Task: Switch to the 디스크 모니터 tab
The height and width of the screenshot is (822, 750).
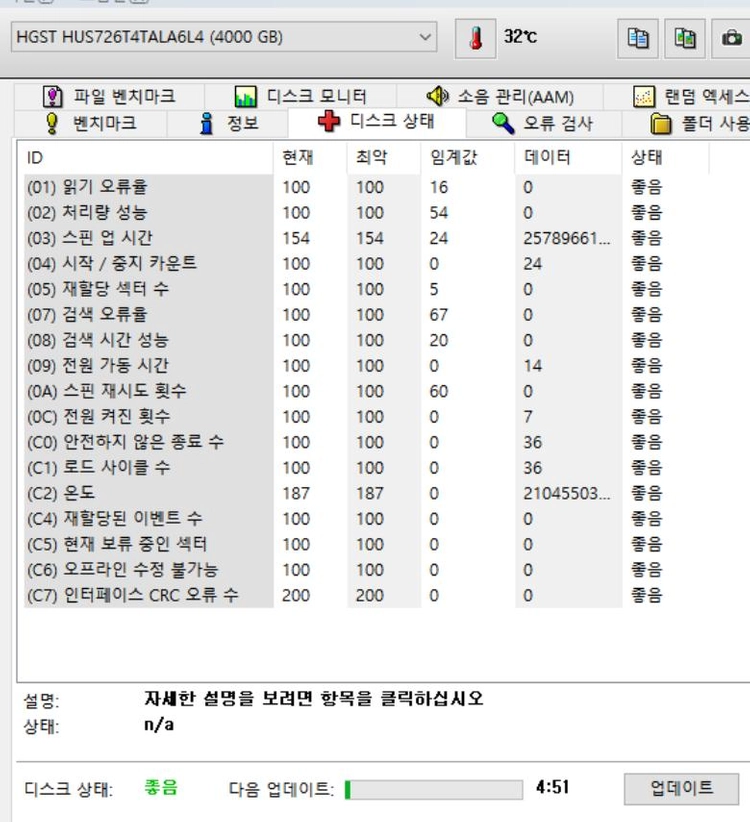Action: coord(300,96)
